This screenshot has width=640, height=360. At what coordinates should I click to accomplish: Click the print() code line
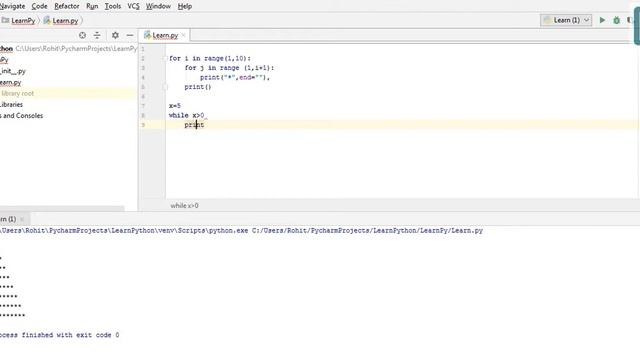[198, 87]
